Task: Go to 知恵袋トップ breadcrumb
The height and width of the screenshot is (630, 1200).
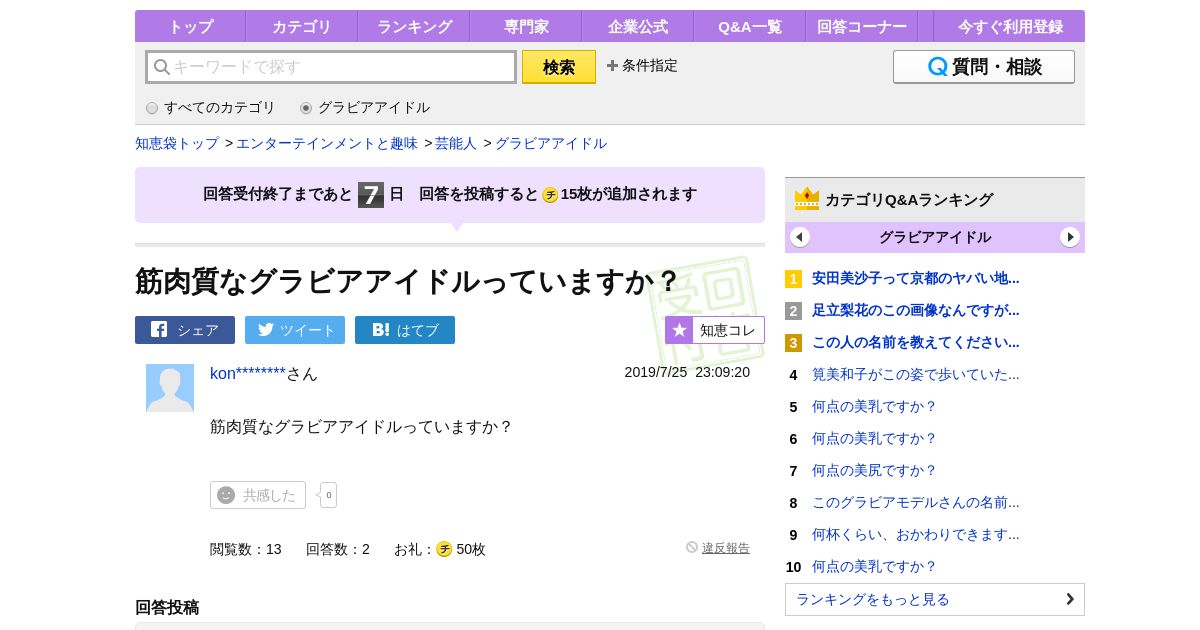Action: click(x=177, y=143)
